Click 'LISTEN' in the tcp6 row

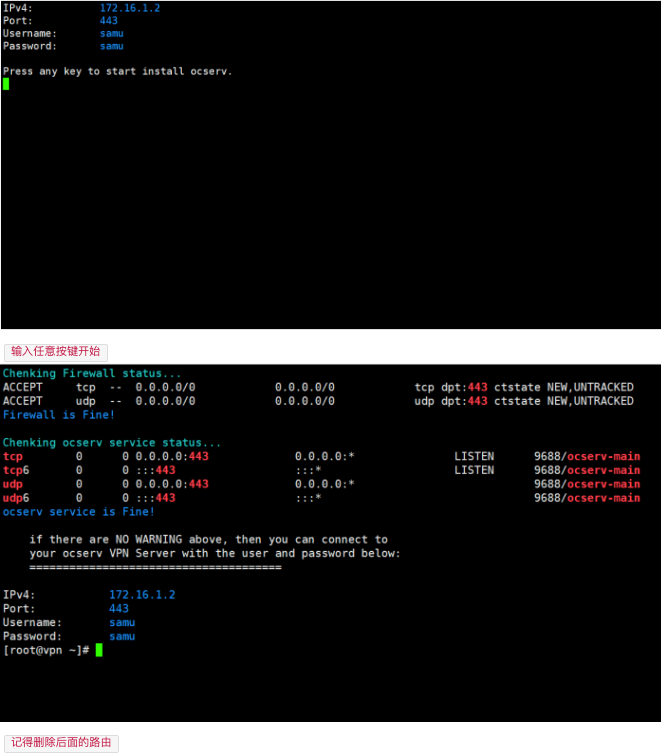click(x=474, y=470)
